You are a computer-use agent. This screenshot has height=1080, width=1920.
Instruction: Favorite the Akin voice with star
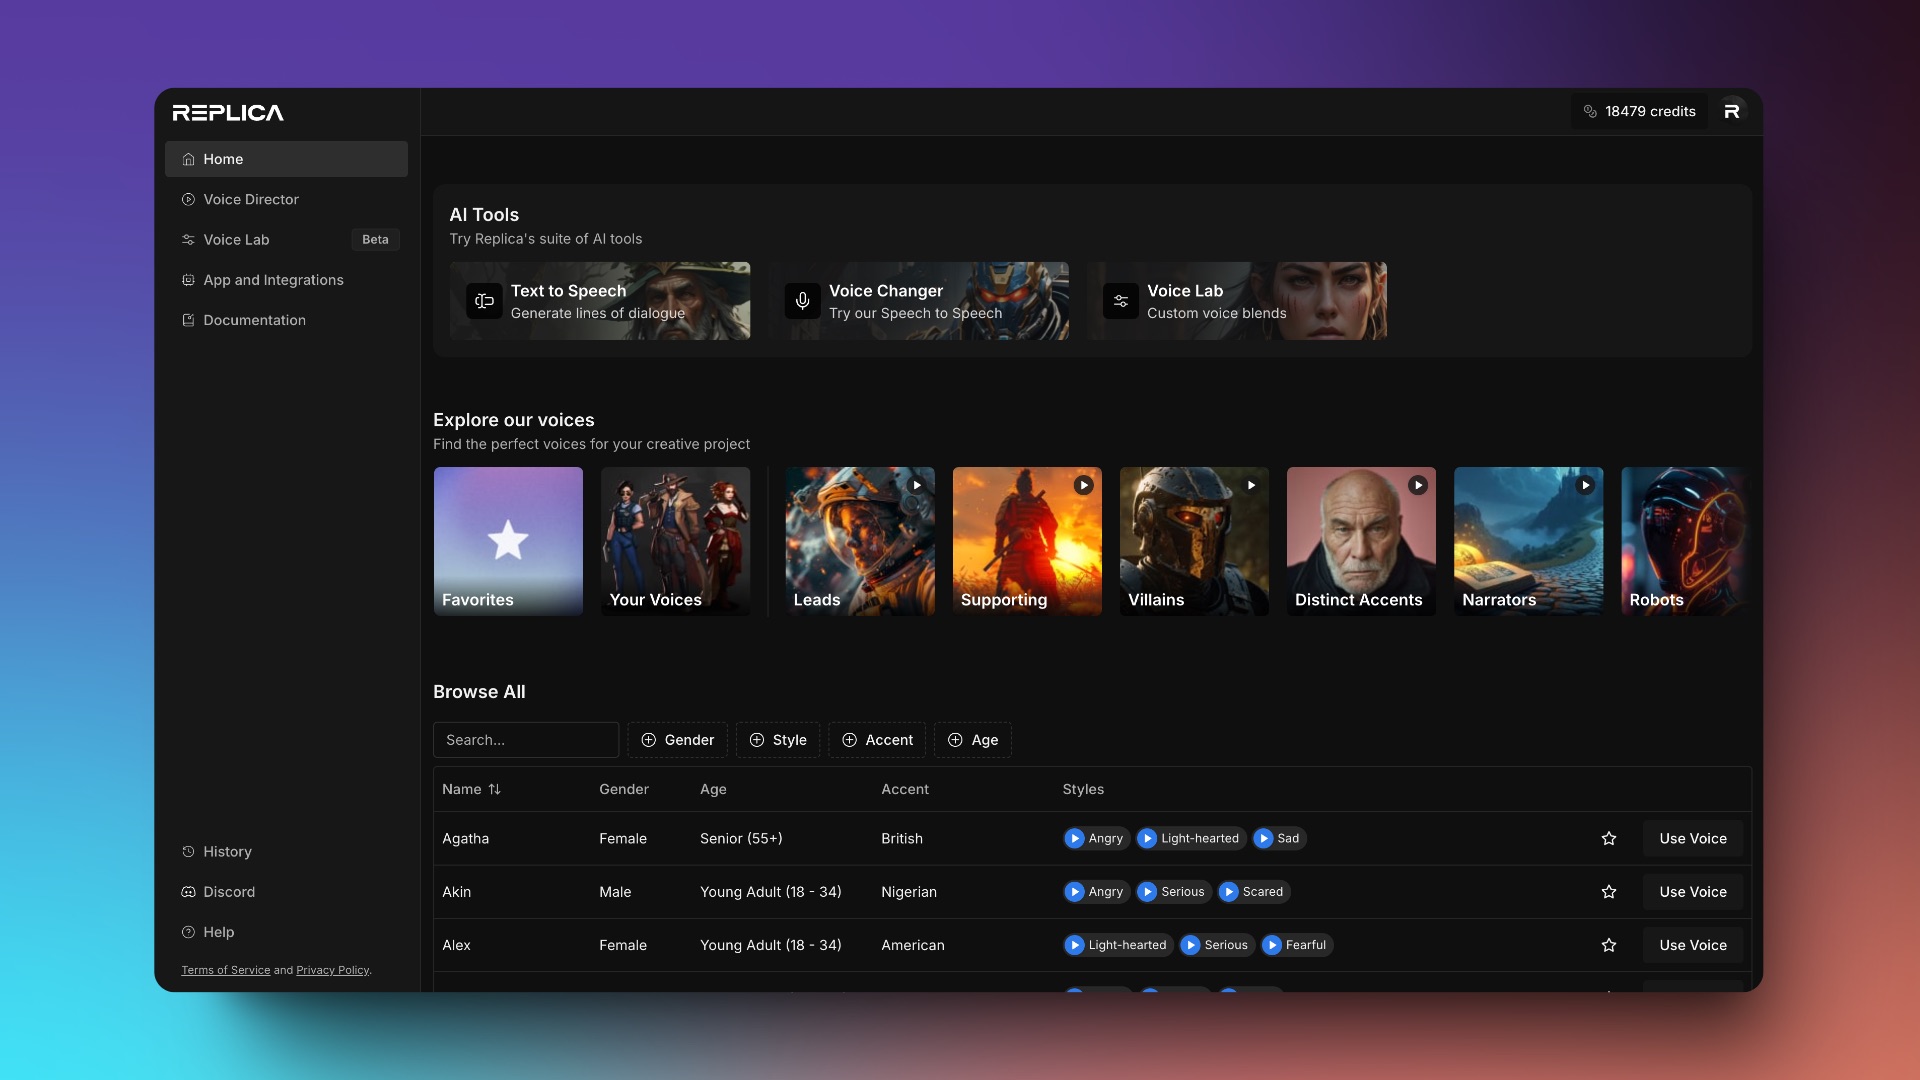1609,892
